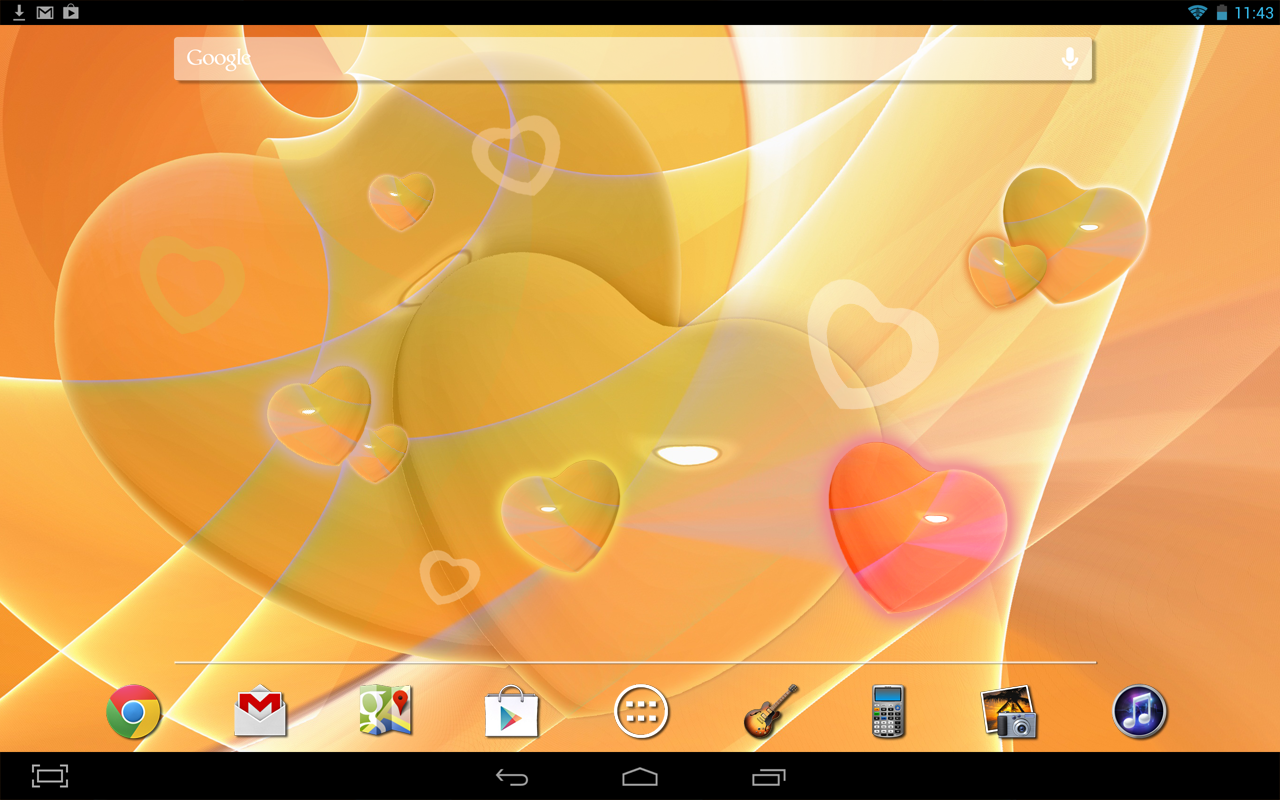Tap the Google search bar

point(633,59)
